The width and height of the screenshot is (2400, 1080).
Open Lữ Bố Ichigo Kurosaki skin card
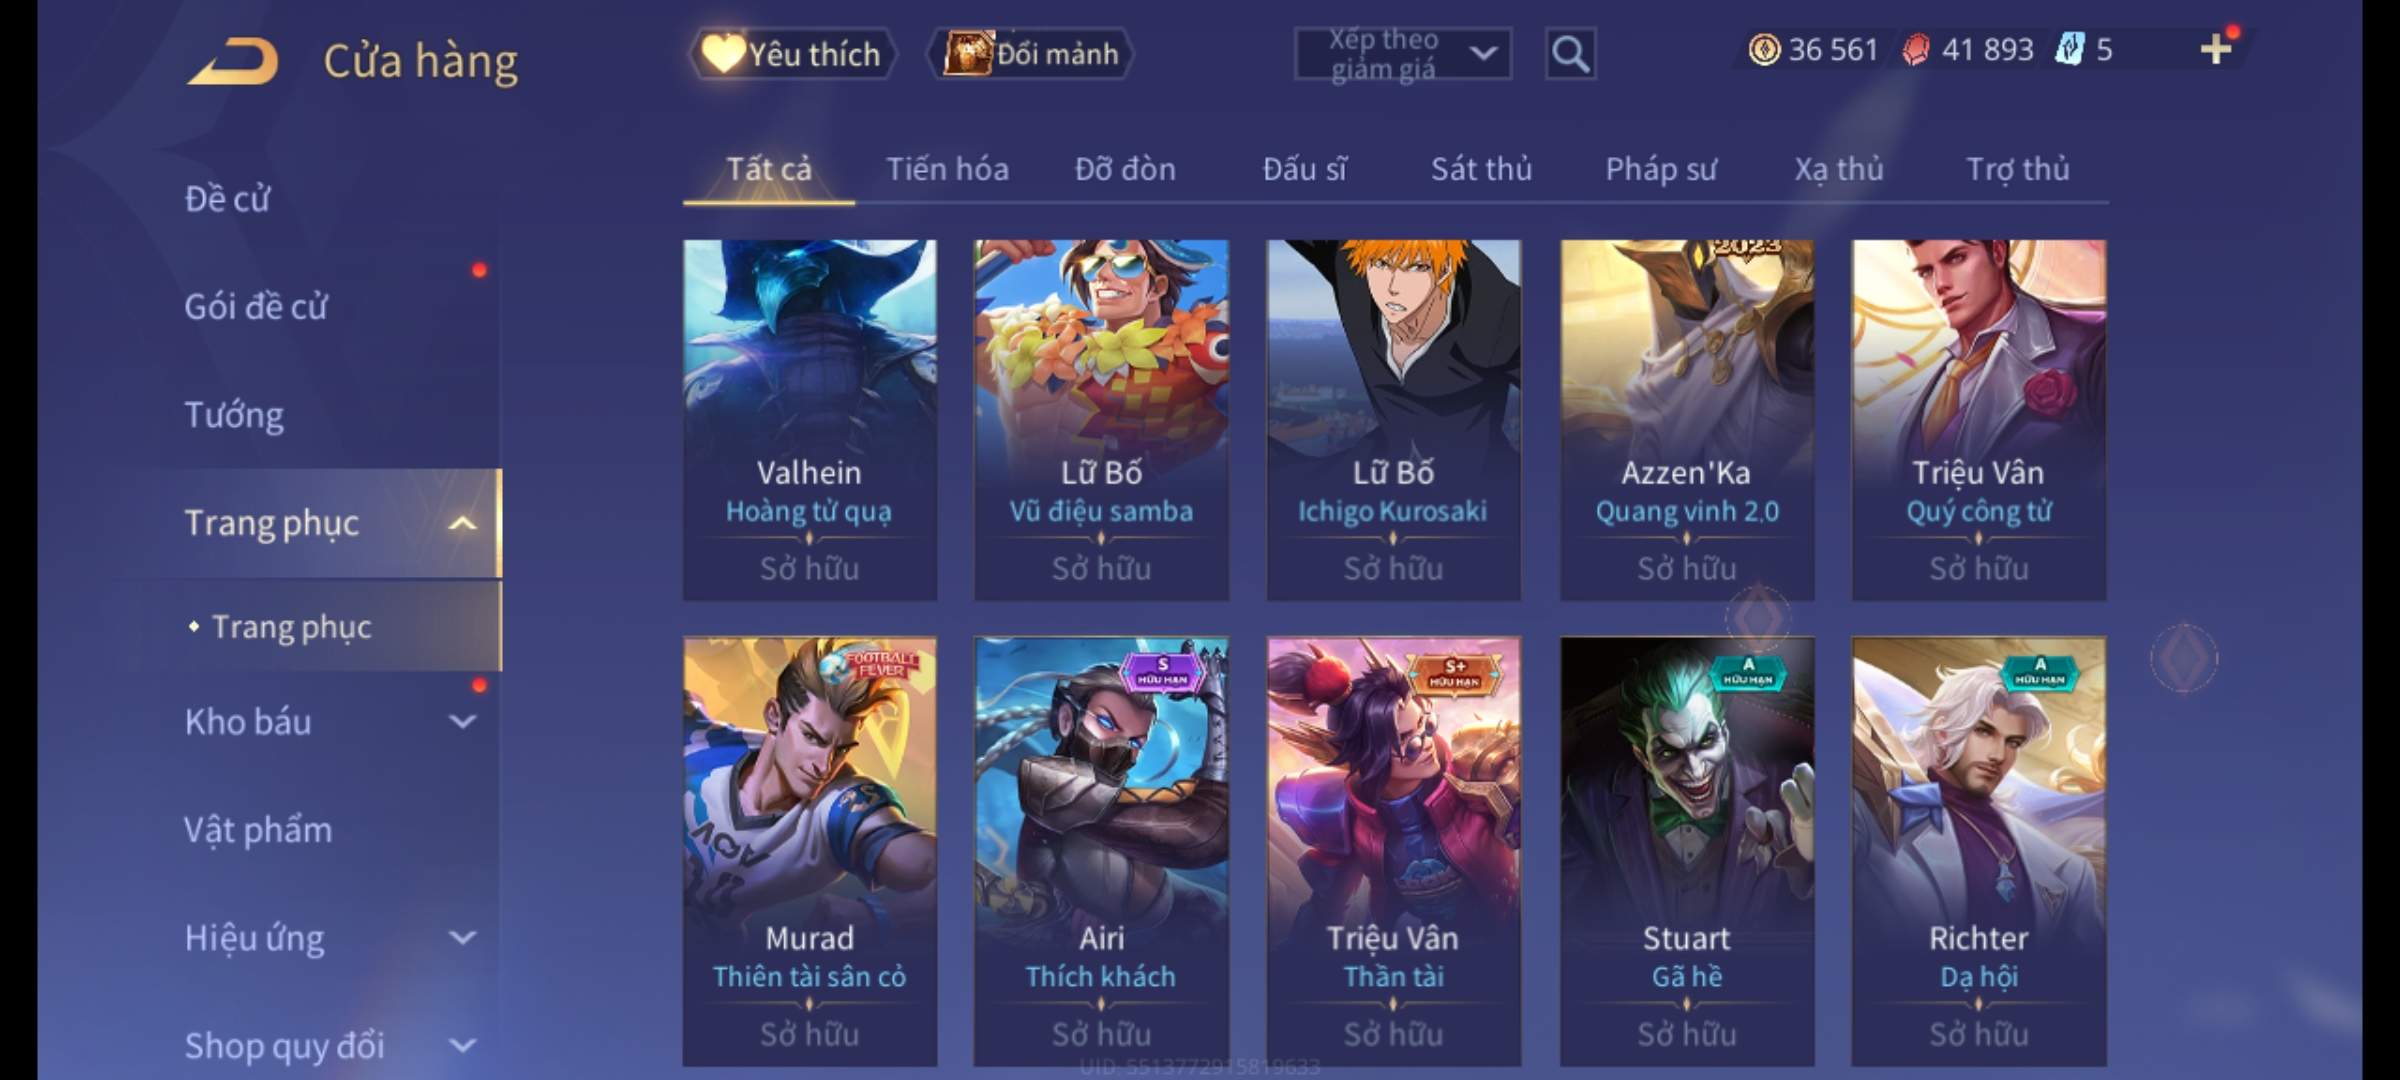coord(1393,420)
